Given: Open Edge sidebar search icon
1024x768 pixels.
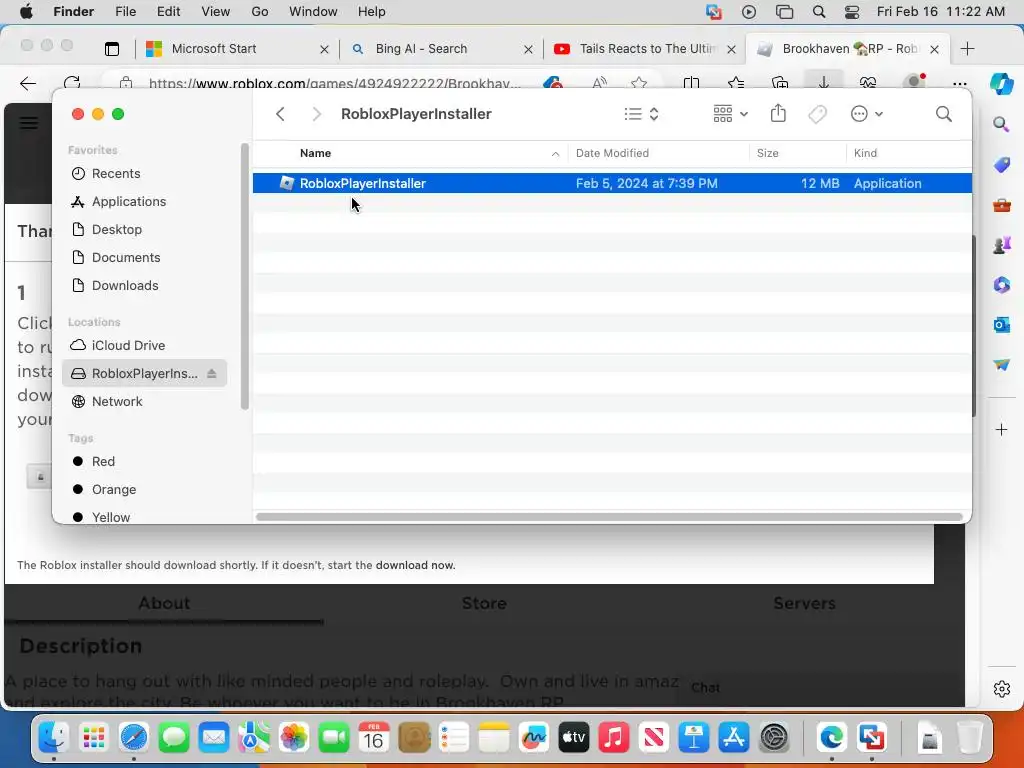Looking at the screenshot, I should (x=1001, y=124).
